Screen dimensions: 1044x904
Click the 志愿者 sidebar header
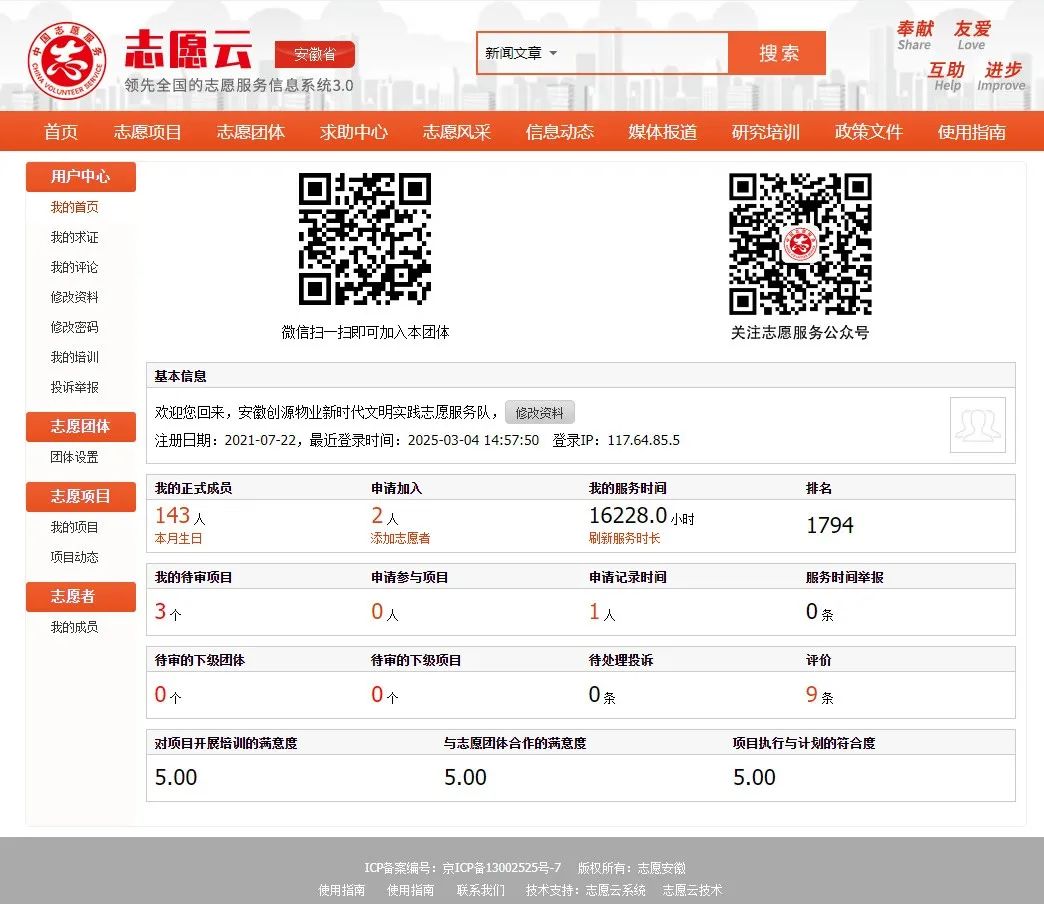81,596
